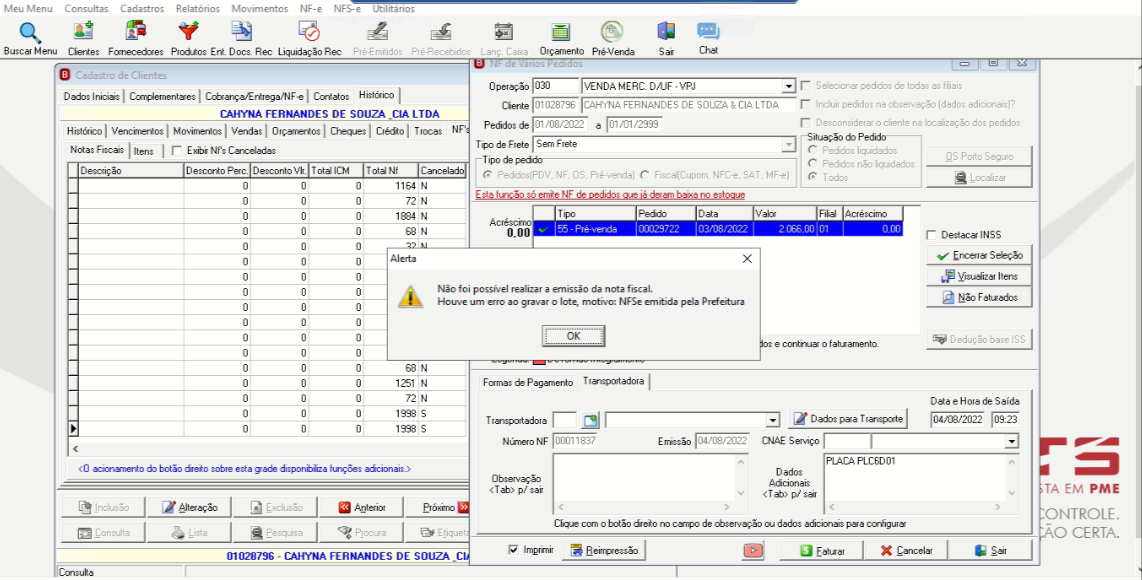
Task: Click the Cancelar button
Action: (x=906, y=550)
